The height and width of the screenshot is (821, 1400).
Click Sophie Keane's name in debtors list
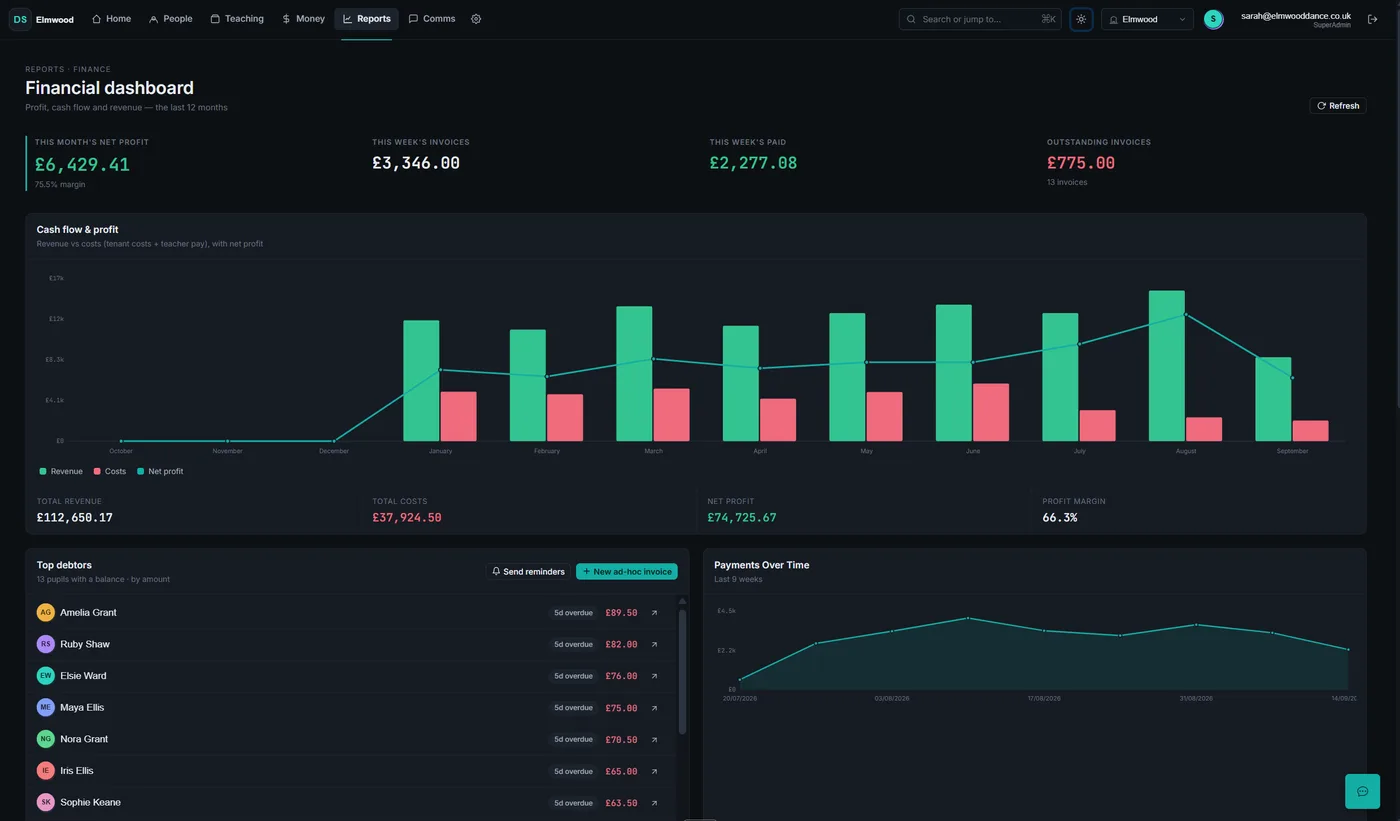tap(90, 802)
